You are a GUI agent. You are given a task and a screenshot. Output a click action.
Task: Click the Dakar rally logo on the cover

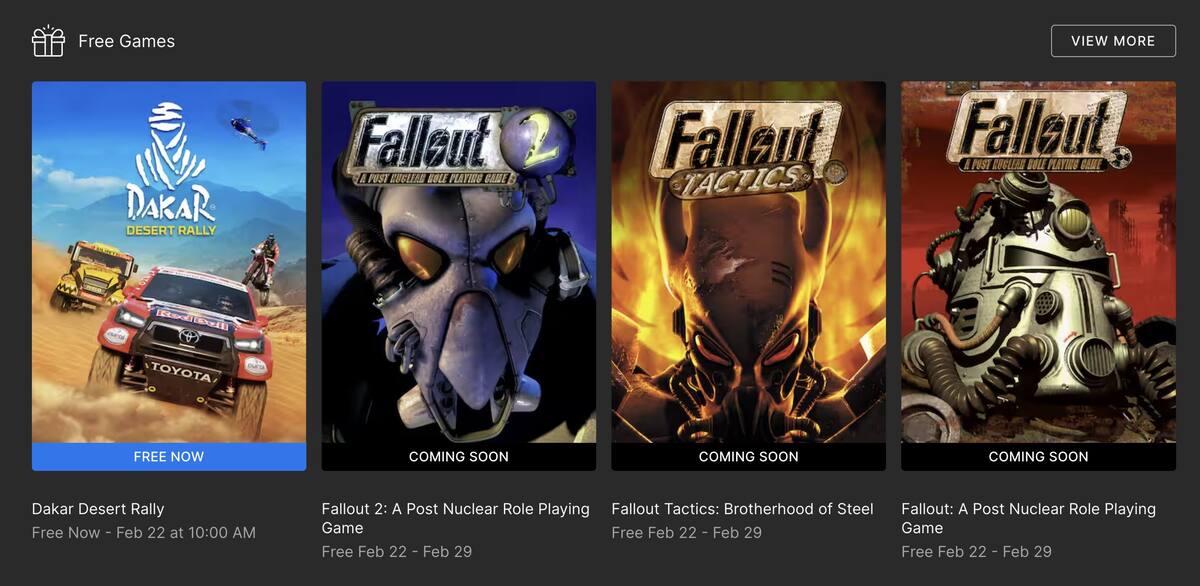tap(171, 168)
